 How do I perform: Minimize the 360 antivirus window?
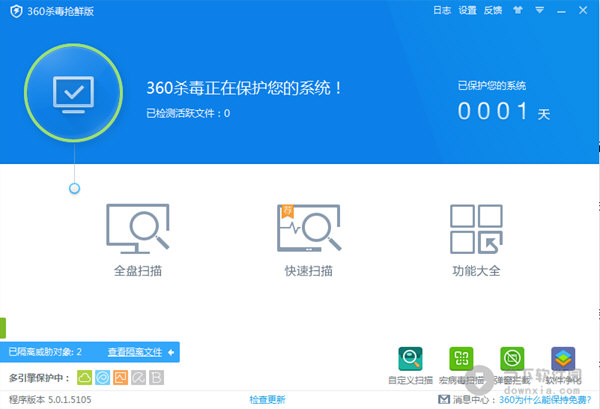(561, 11)
